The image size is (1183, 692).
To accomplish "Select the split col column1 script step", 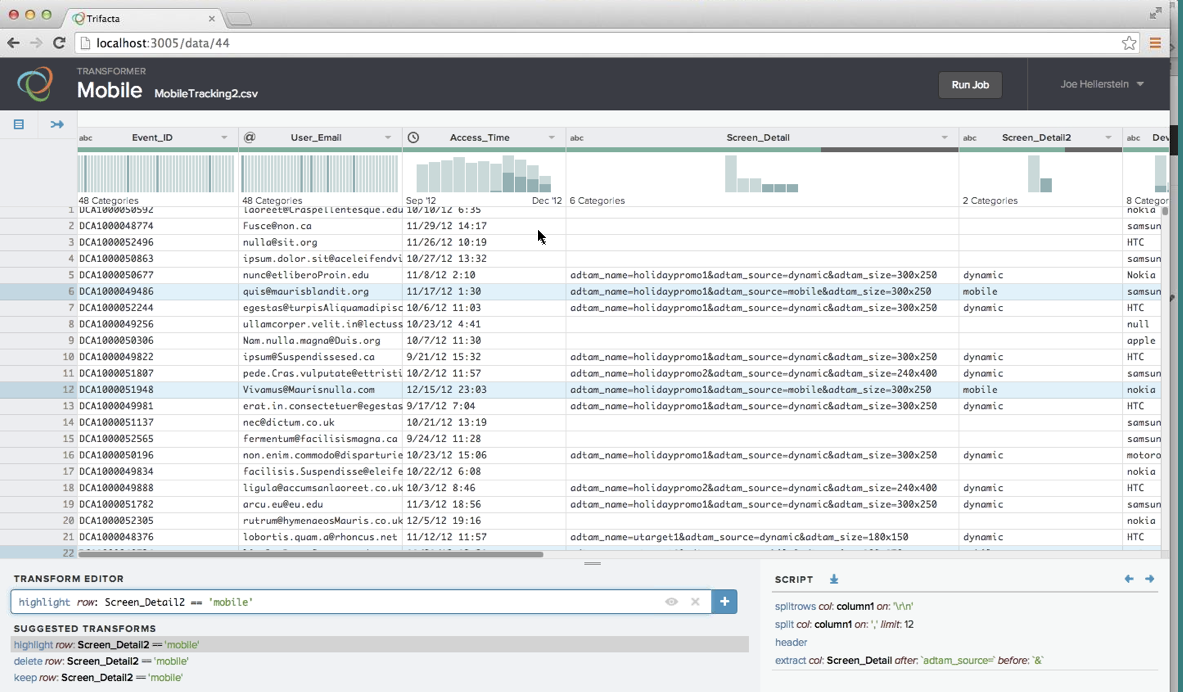I will [844, 624].
